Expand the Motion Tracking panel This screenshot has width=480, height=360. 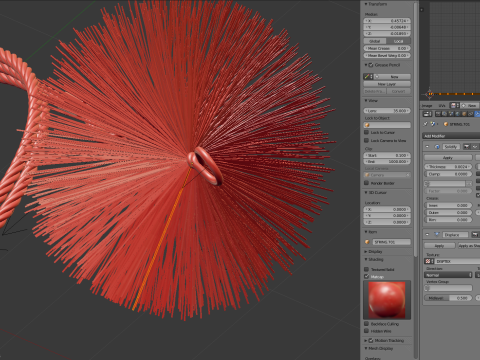(x=366, y=341)
